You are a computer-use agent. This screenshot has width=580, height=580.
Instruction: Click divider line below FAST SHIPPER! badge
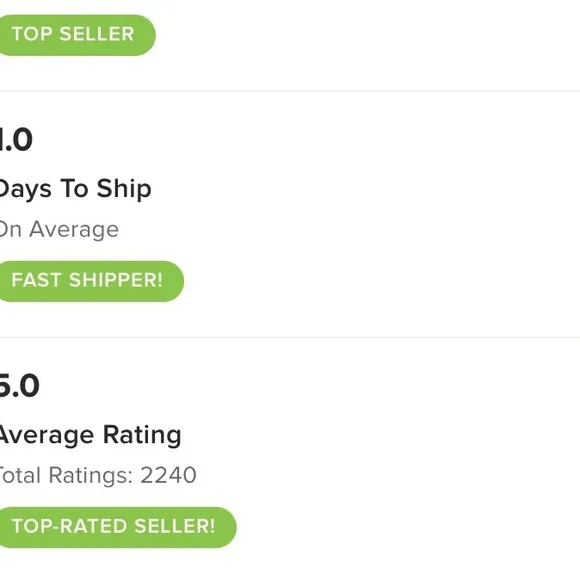[x=290, y=337]
